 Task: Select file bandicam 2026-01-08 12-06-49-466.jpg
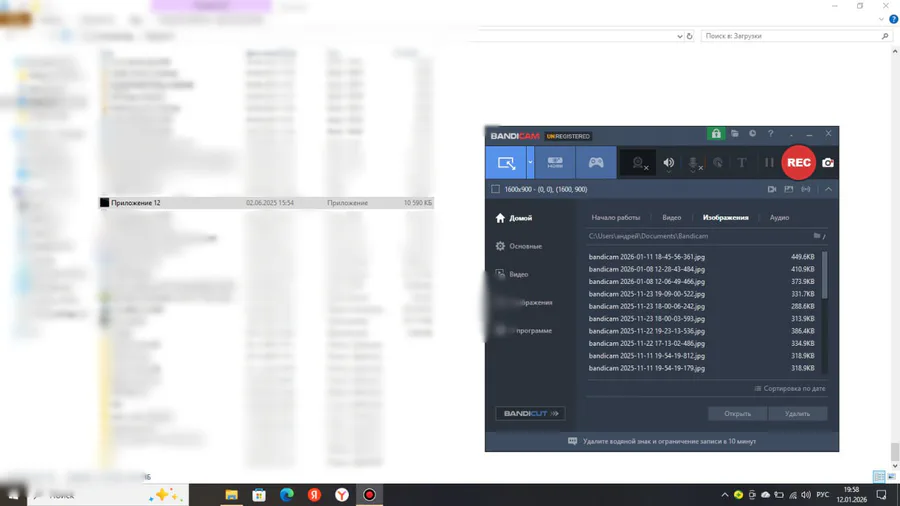[701, 282]
